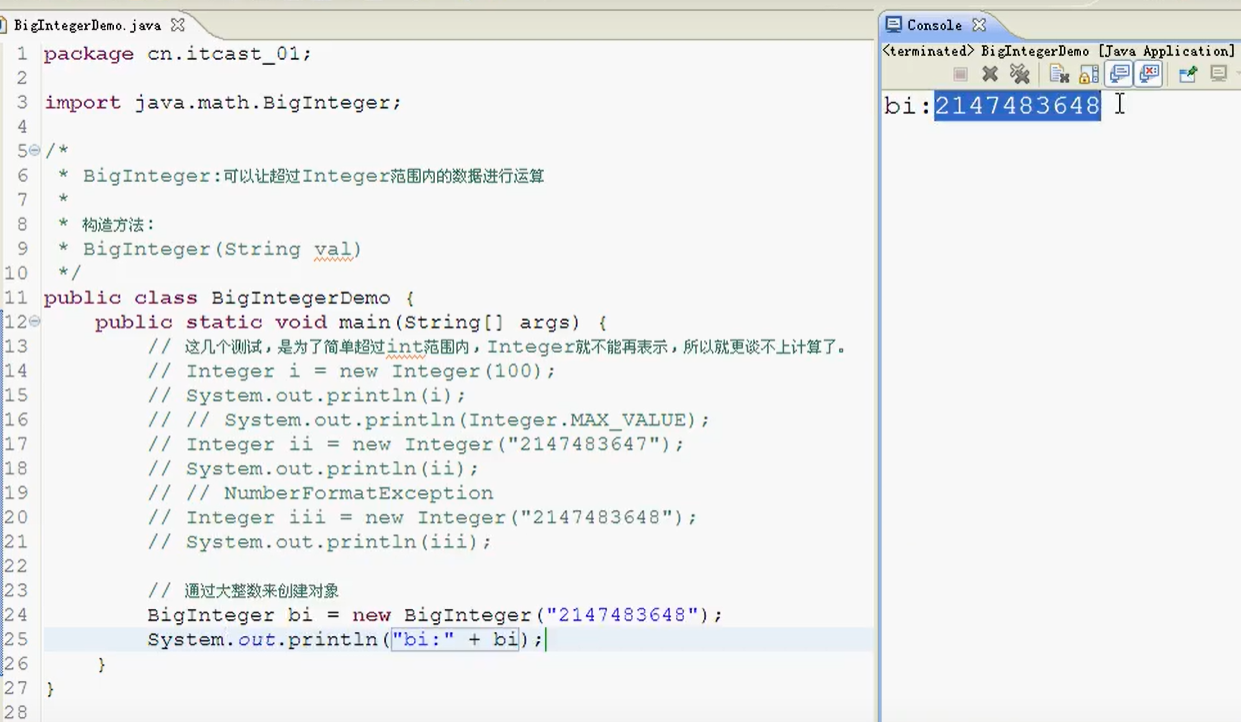This screenshot has width=1241, height=722.
Task: Click the Display Selected Console monitor icon
Action: coord(1217,73)
